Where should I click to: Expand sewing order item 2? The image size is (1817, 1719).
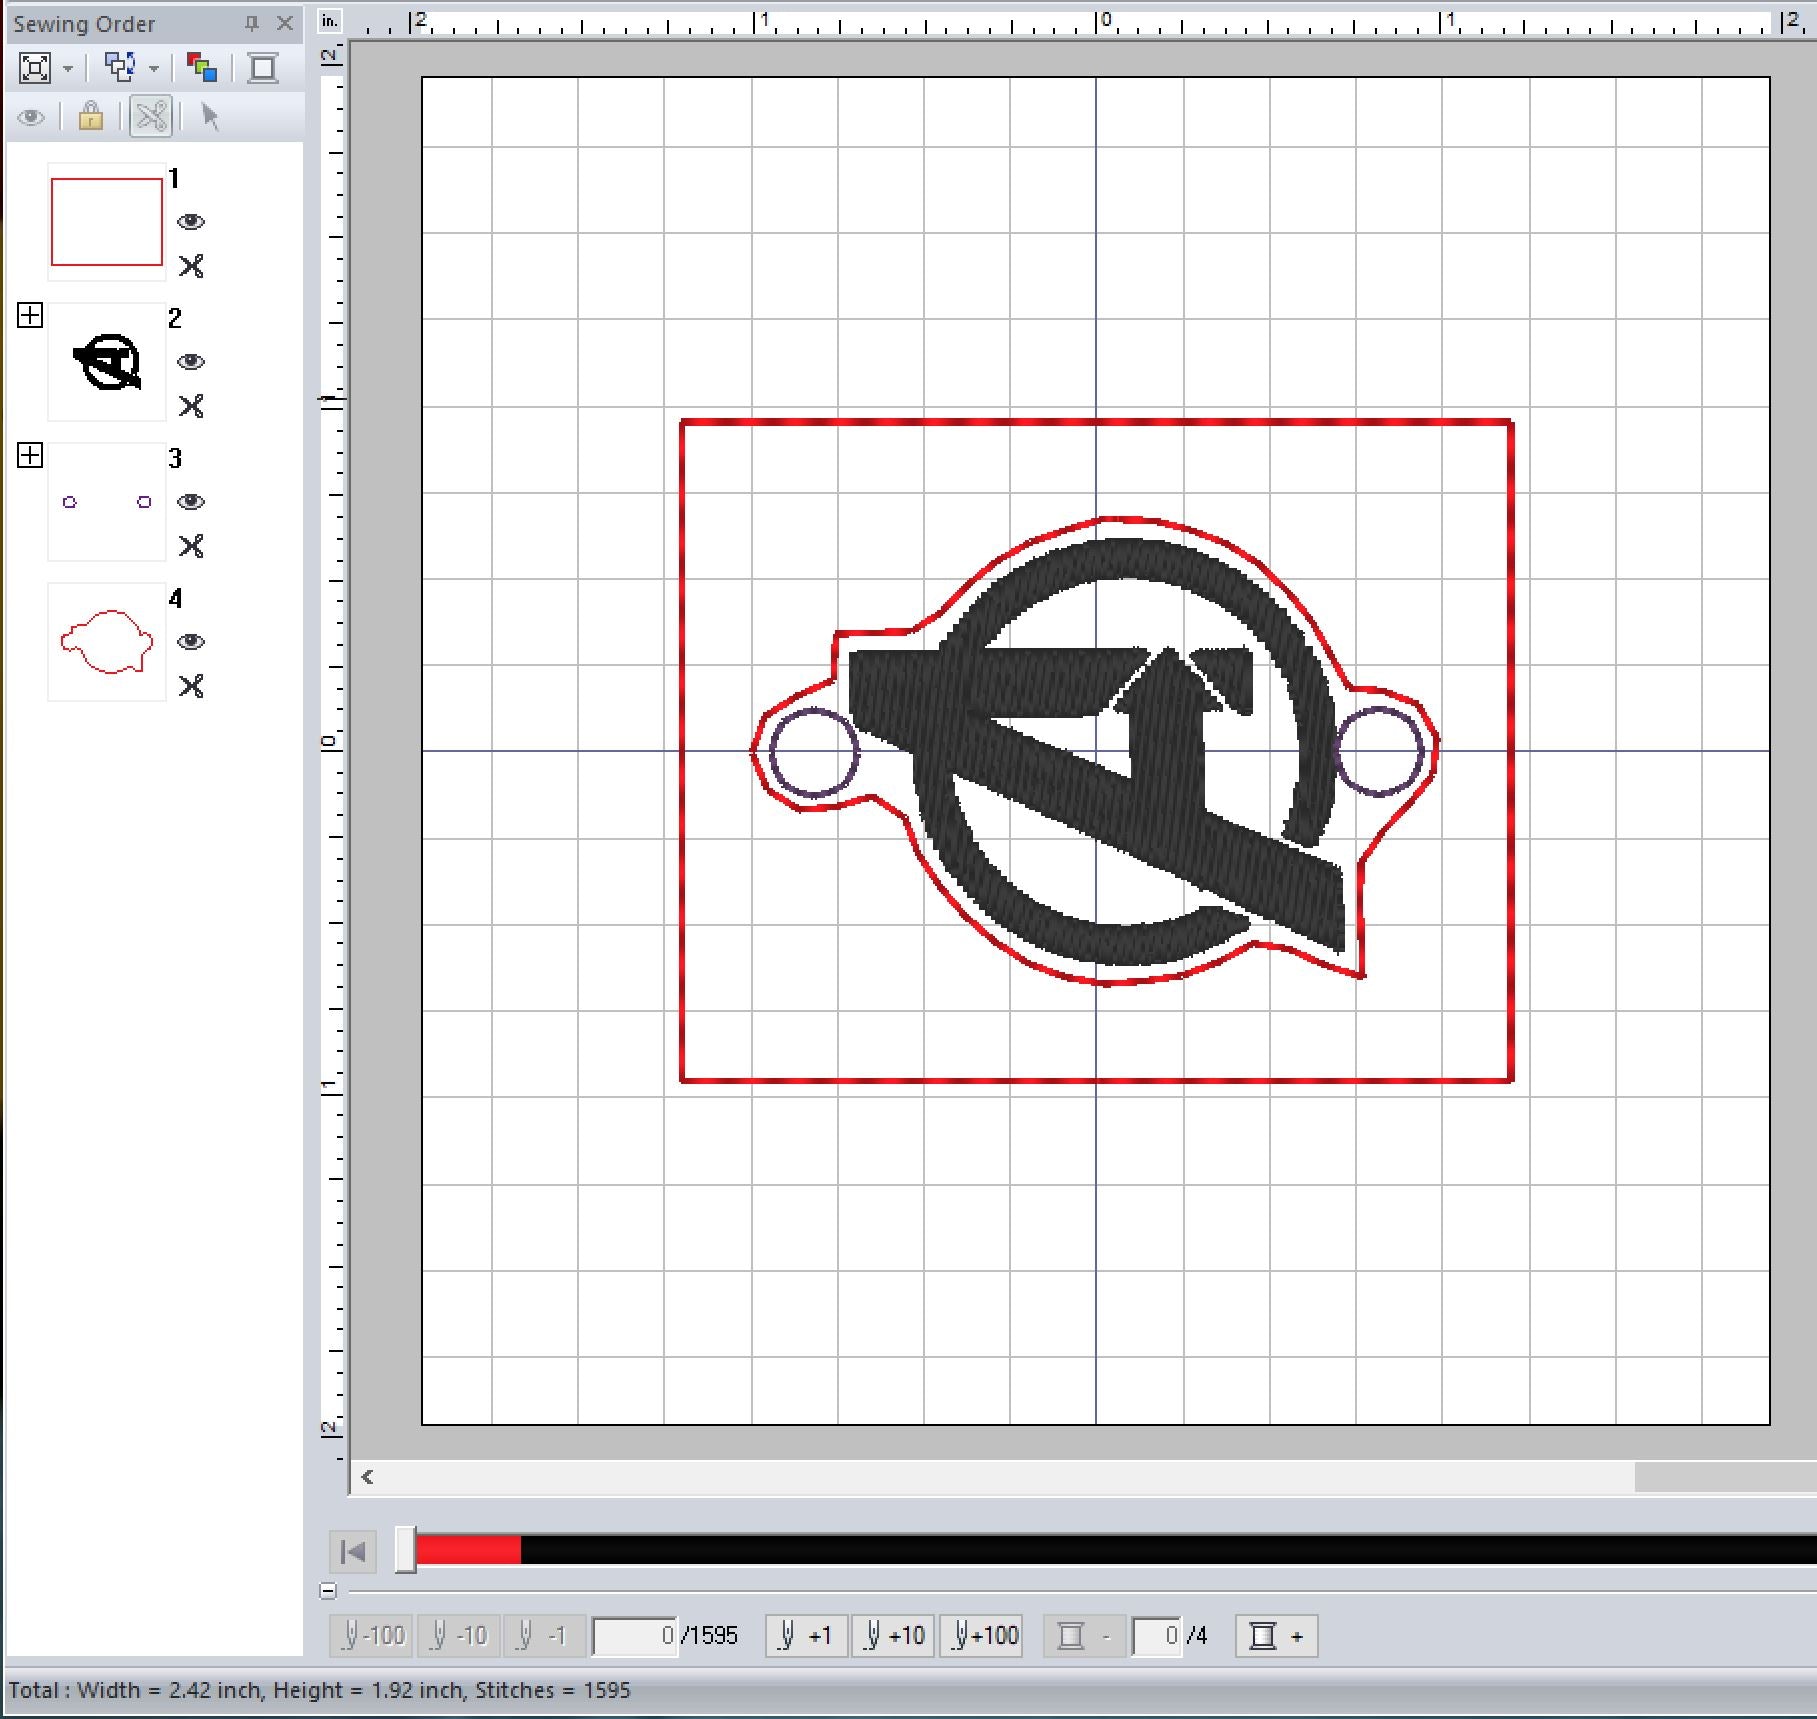(x=30, y=316)
